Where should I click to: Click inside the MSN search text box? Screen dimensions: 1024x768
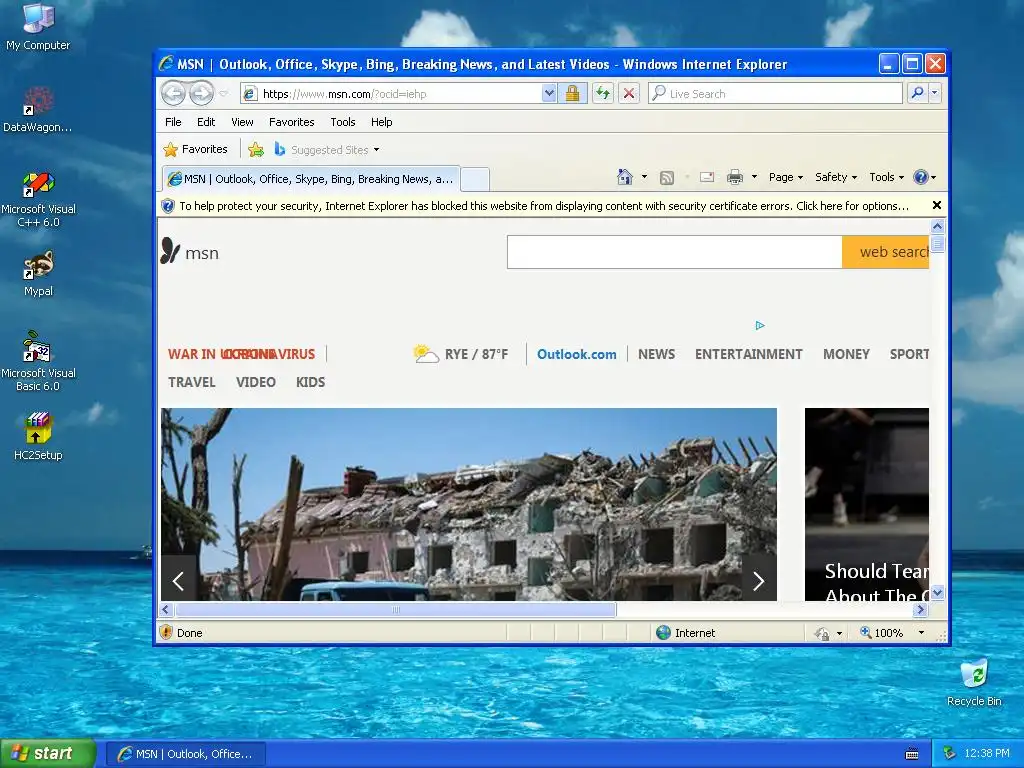click(x=675, y=252)
